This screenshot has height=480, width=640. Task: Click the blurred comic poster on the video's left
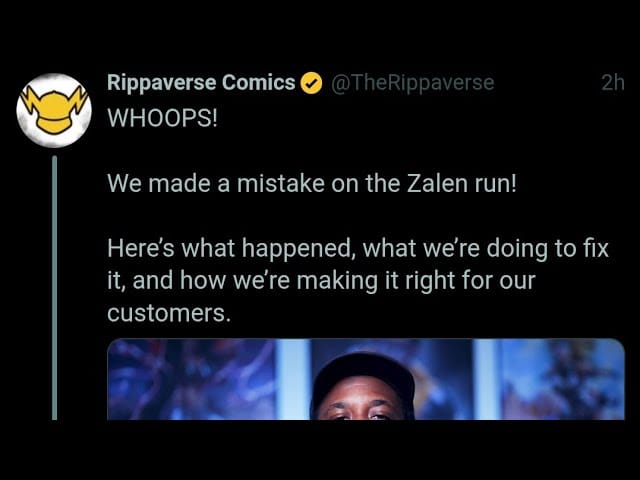click(x=192, y=379)
